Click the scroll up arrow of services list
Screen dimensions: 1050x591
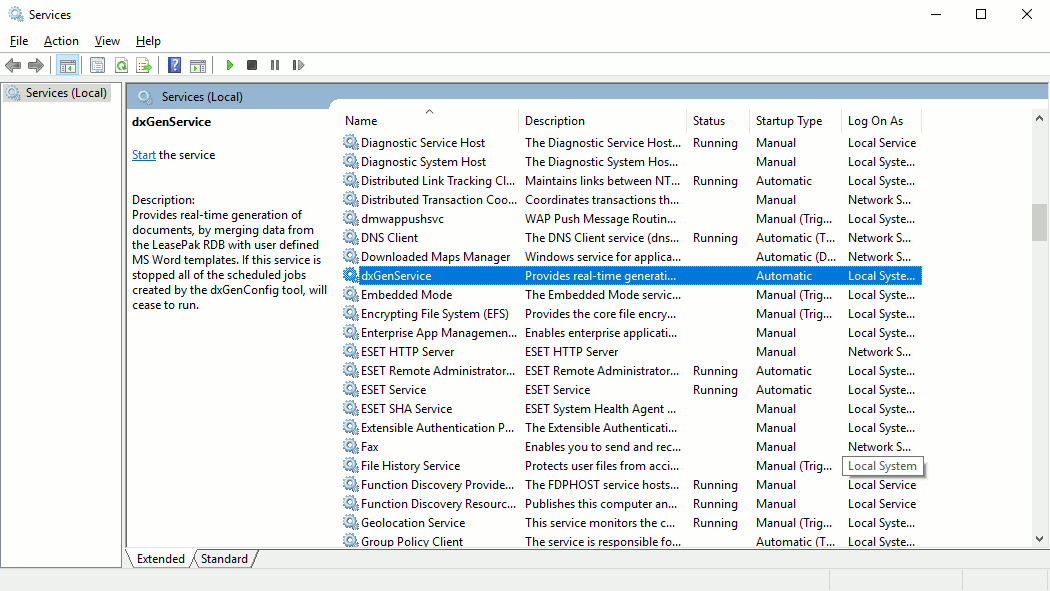[1039, 118]
